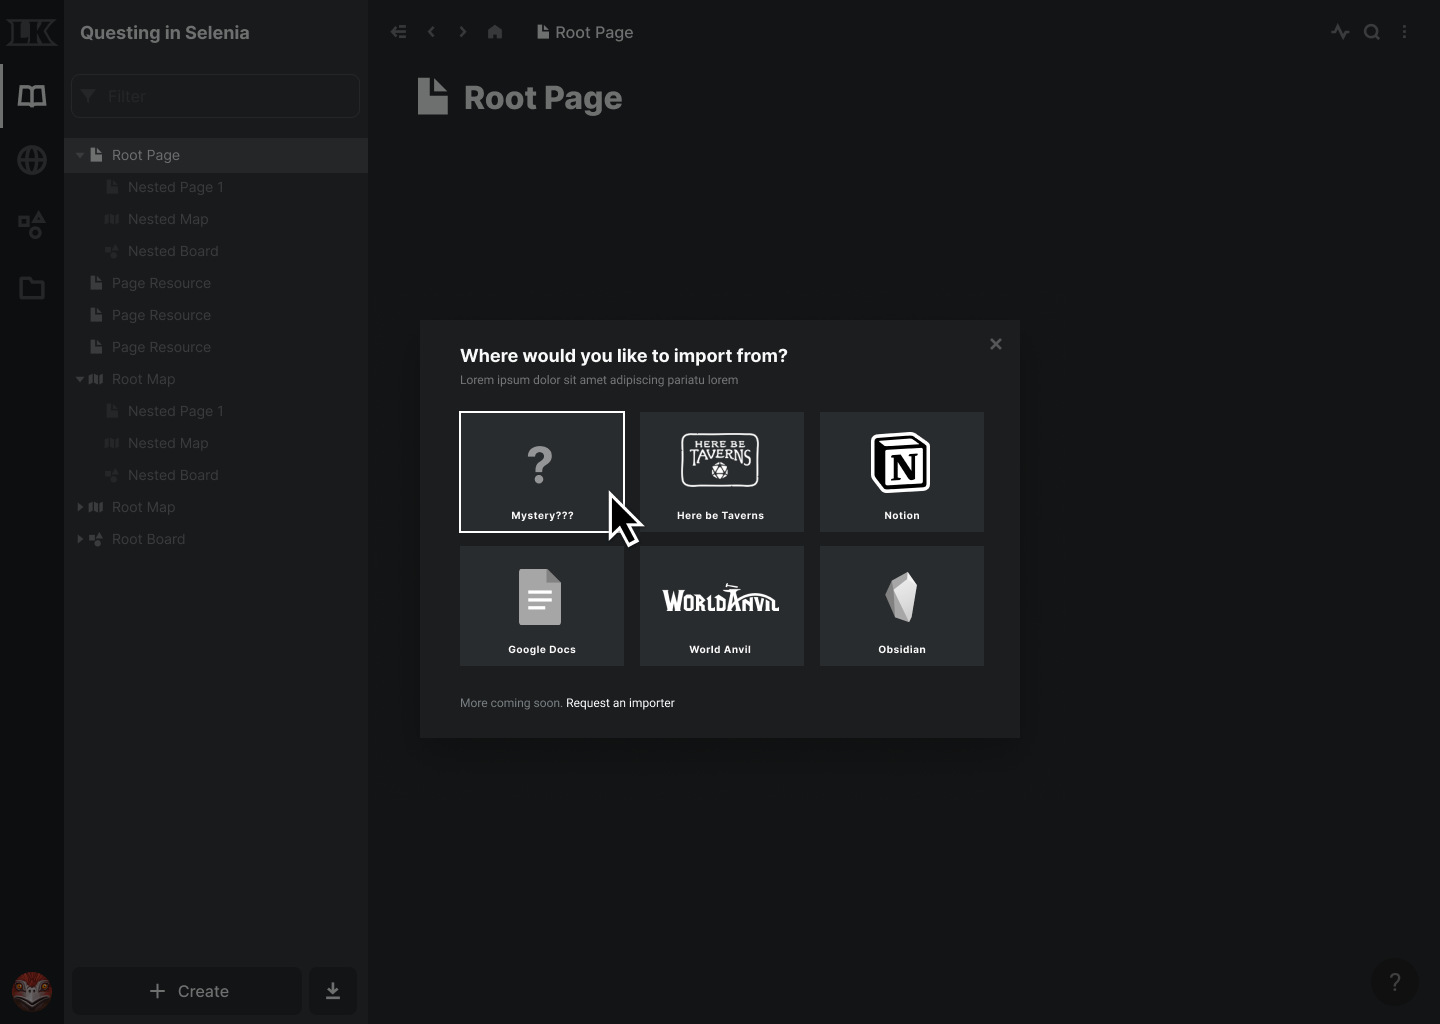Open the folder assets icon in sidebar
The height and width of the screenshot is (1024, 1440).
tap(32, 289)
